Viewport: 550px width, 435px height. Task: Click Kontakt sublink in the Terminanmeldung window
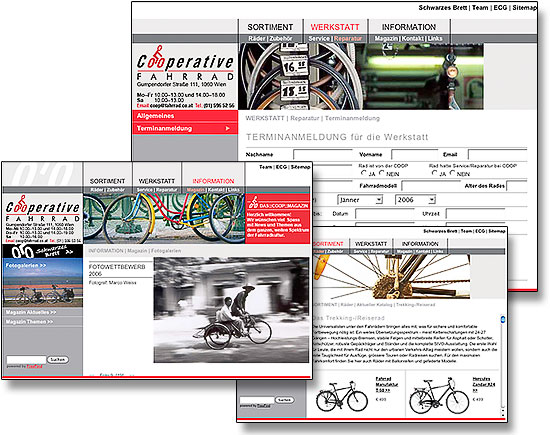tap(413, 39)
